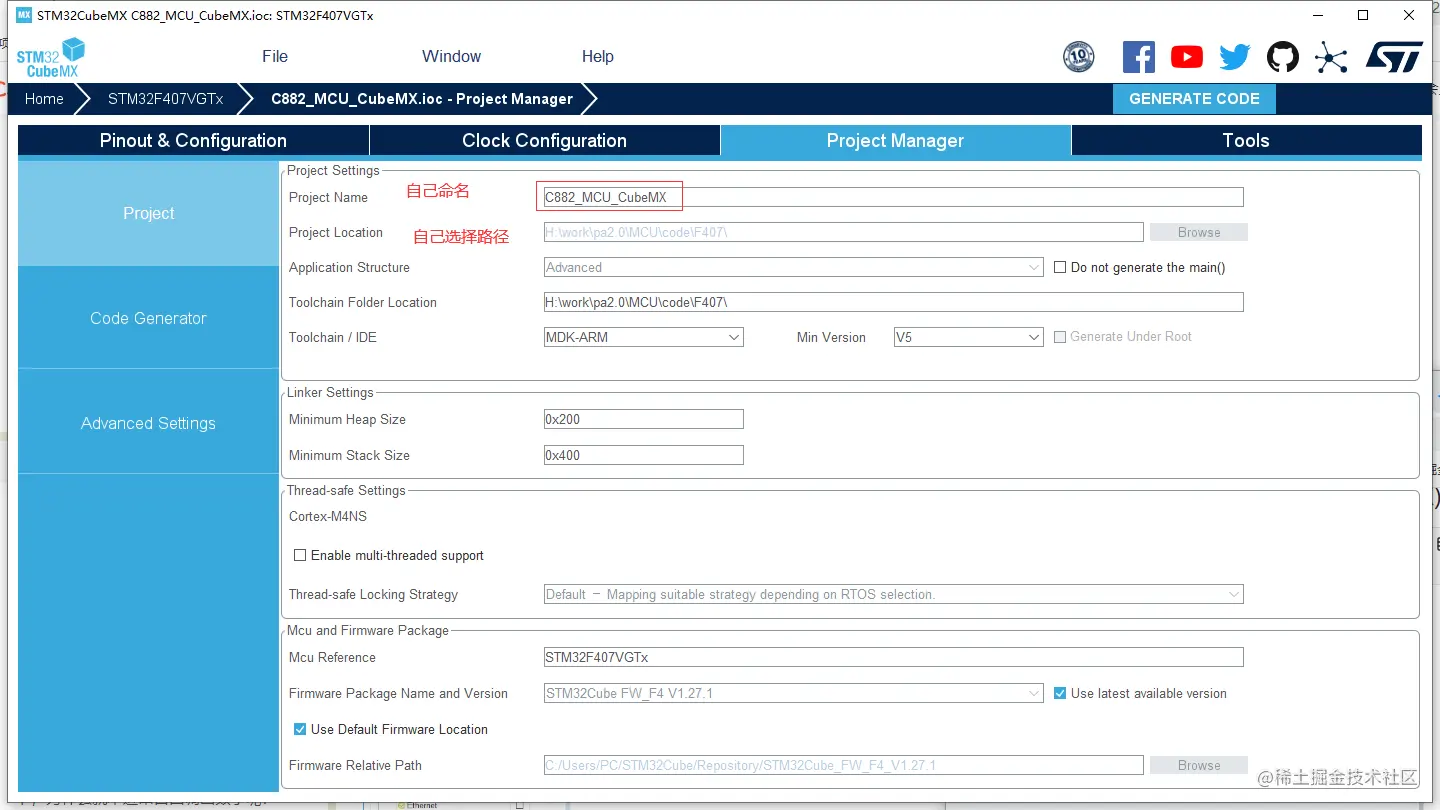Click the ST logo icon
Image resolution: width=1440 pixels, height=810 pixels.
1394,57
